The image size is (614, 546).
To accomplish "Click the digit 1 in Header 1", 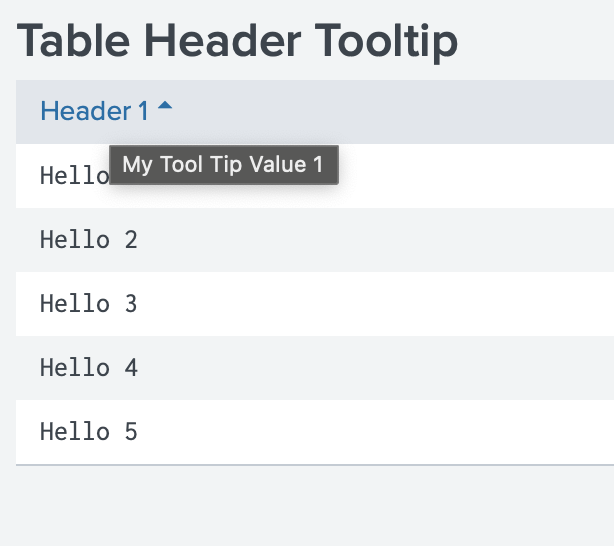I will [x=143, y=112].
